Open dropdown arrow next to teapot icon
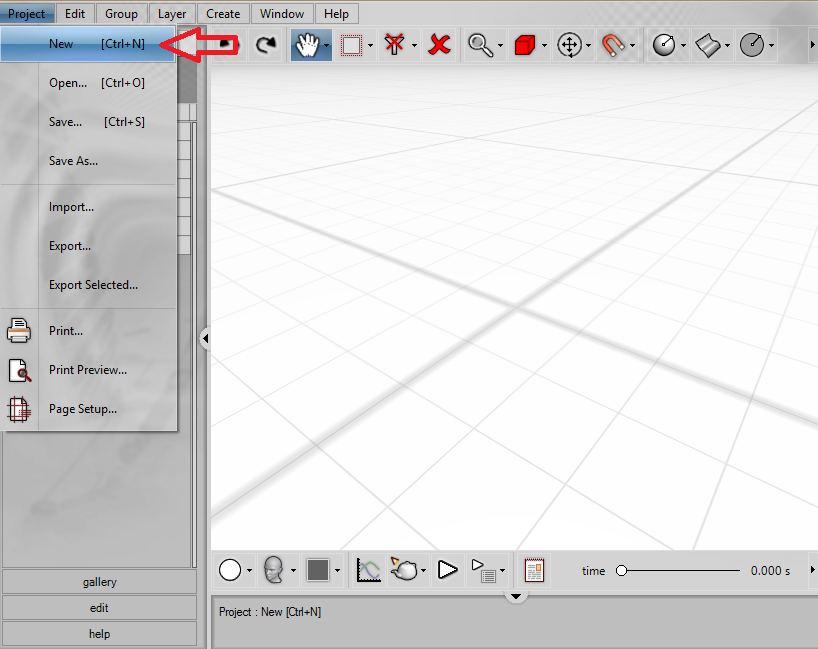 (x=423, y=570)
